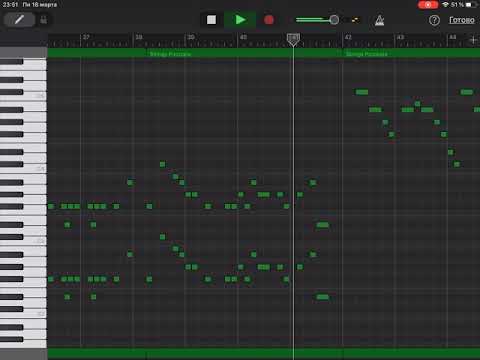Viewport: 480px width, 360px height.
Task: Tap the lock icon beside the pencil
Action: pyautogui.click(x=44, y=20)
